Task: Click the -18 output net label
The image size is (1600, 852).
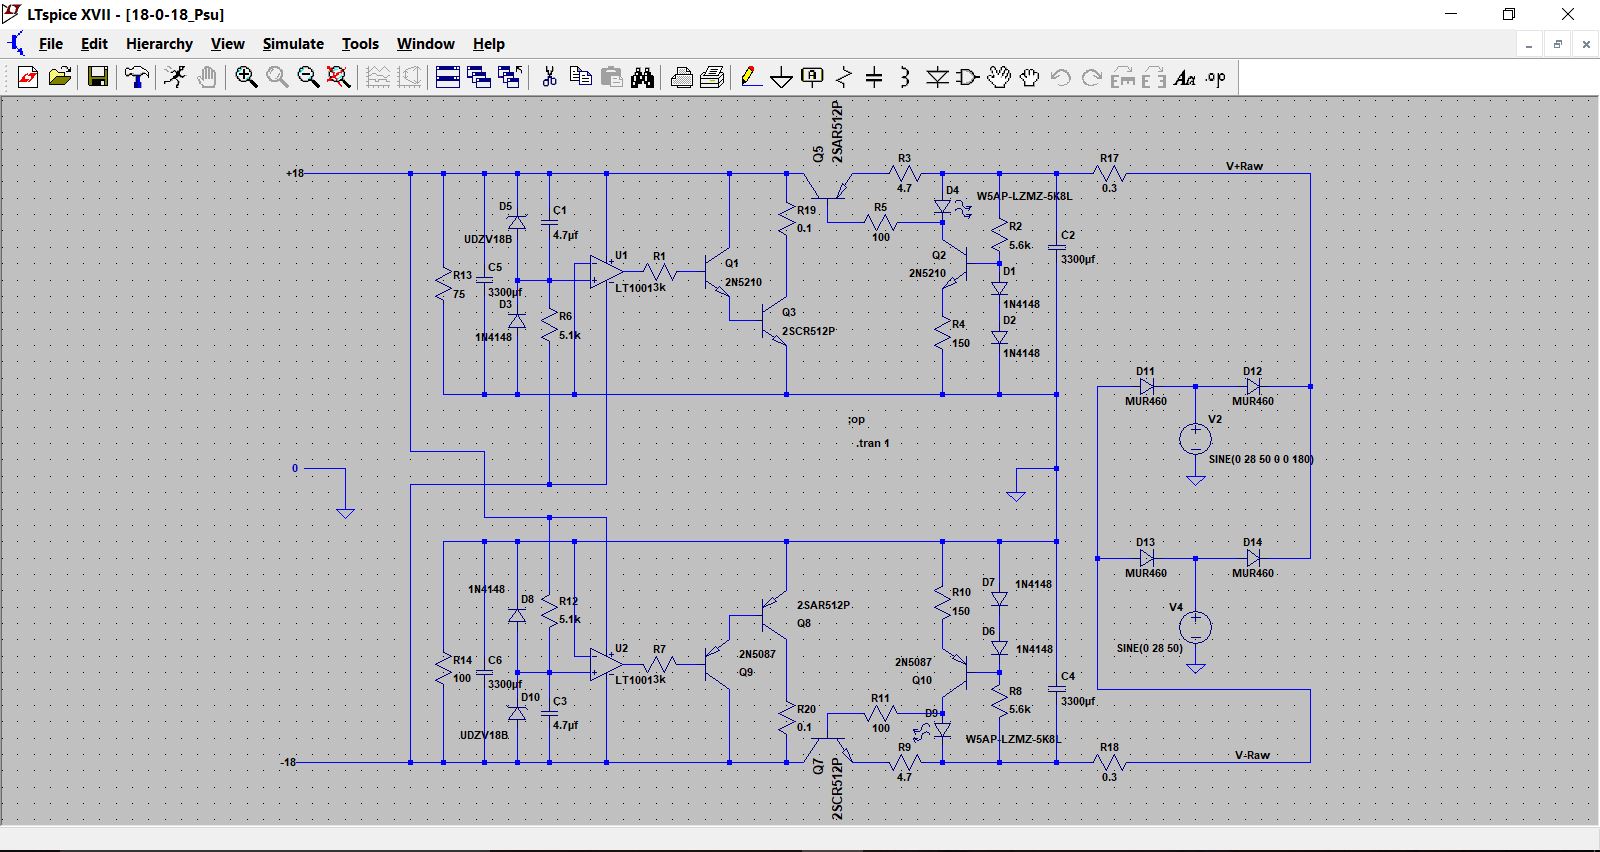Action: 288,762
